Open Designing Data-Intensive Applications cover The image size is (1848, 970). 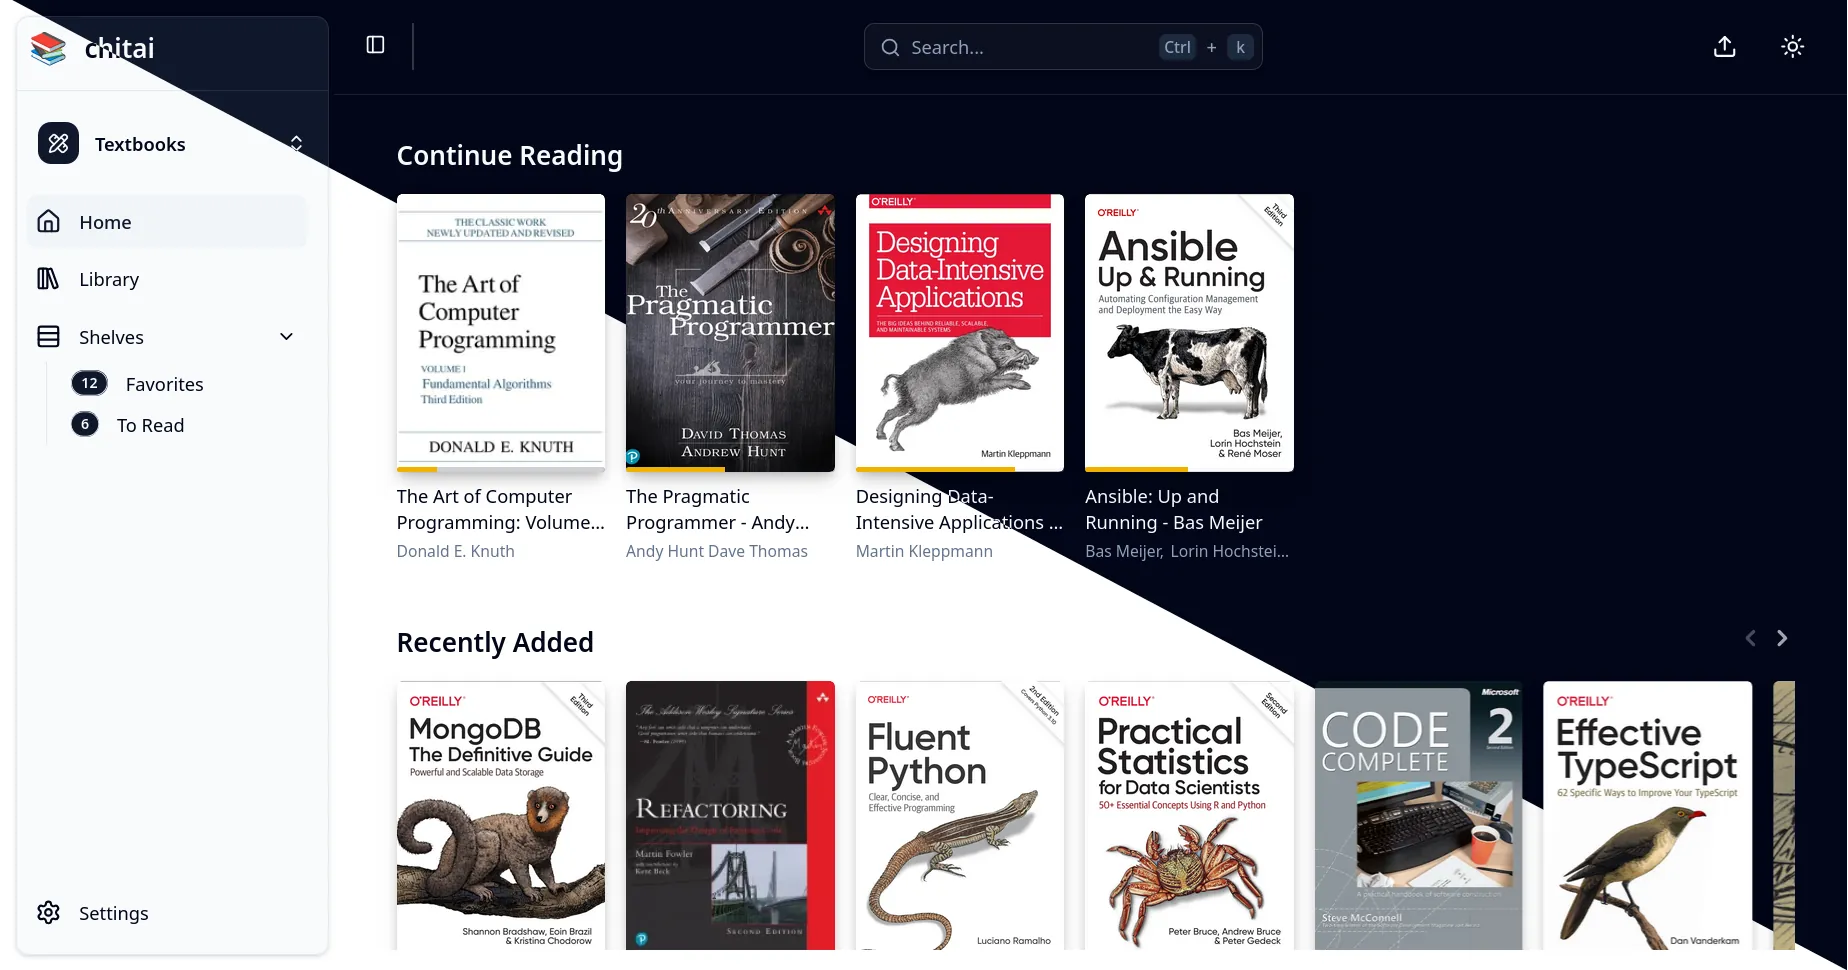point(960,333)
